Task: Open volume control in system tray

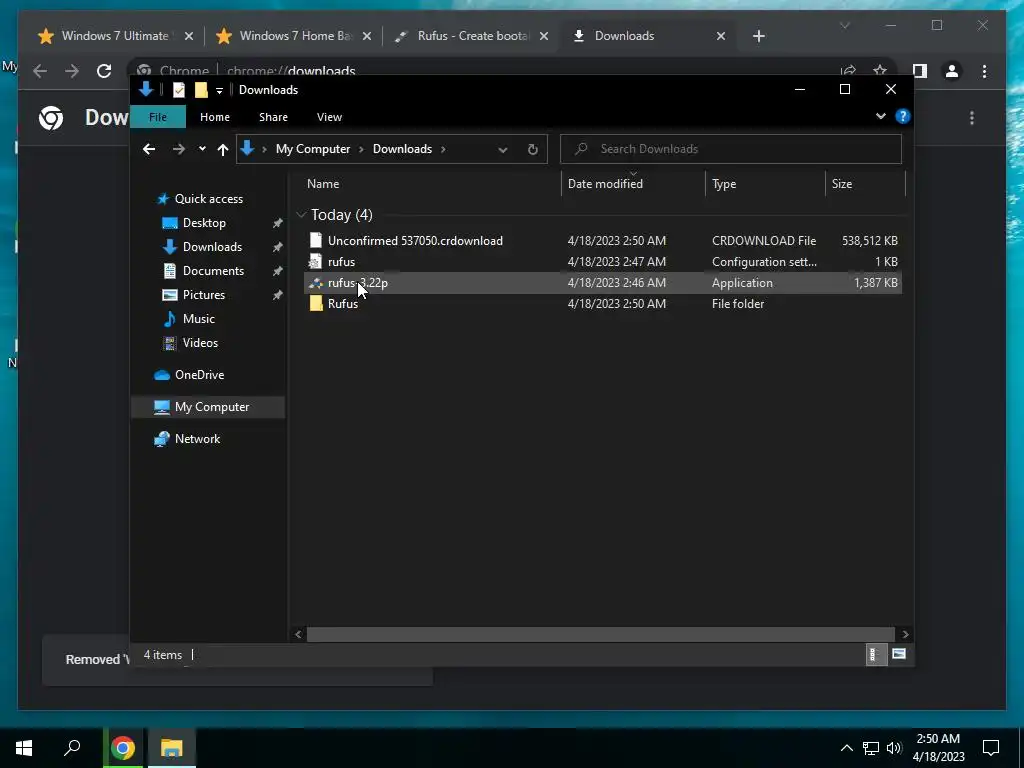Action: click(893, 748)
